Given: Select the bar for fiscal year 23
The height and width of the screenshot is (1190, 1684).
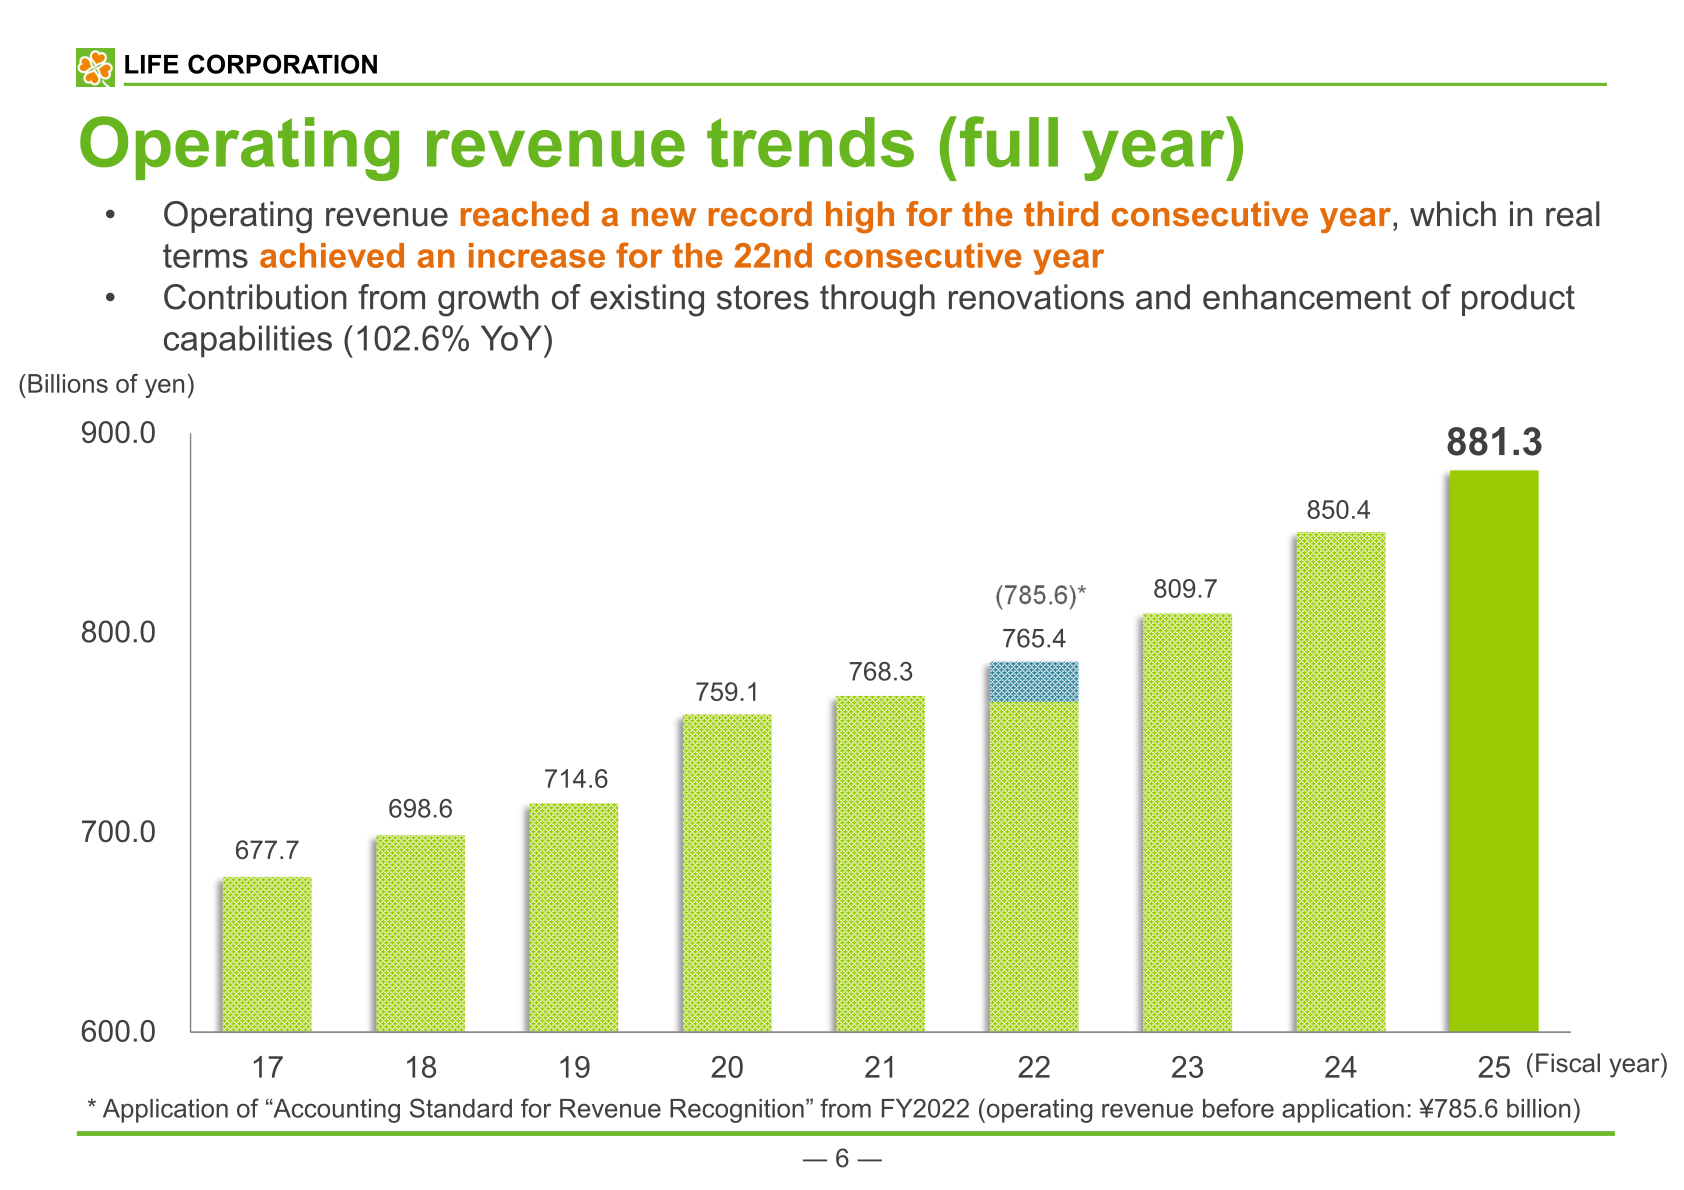Looking at the screenshot, I should [1187, 822].
